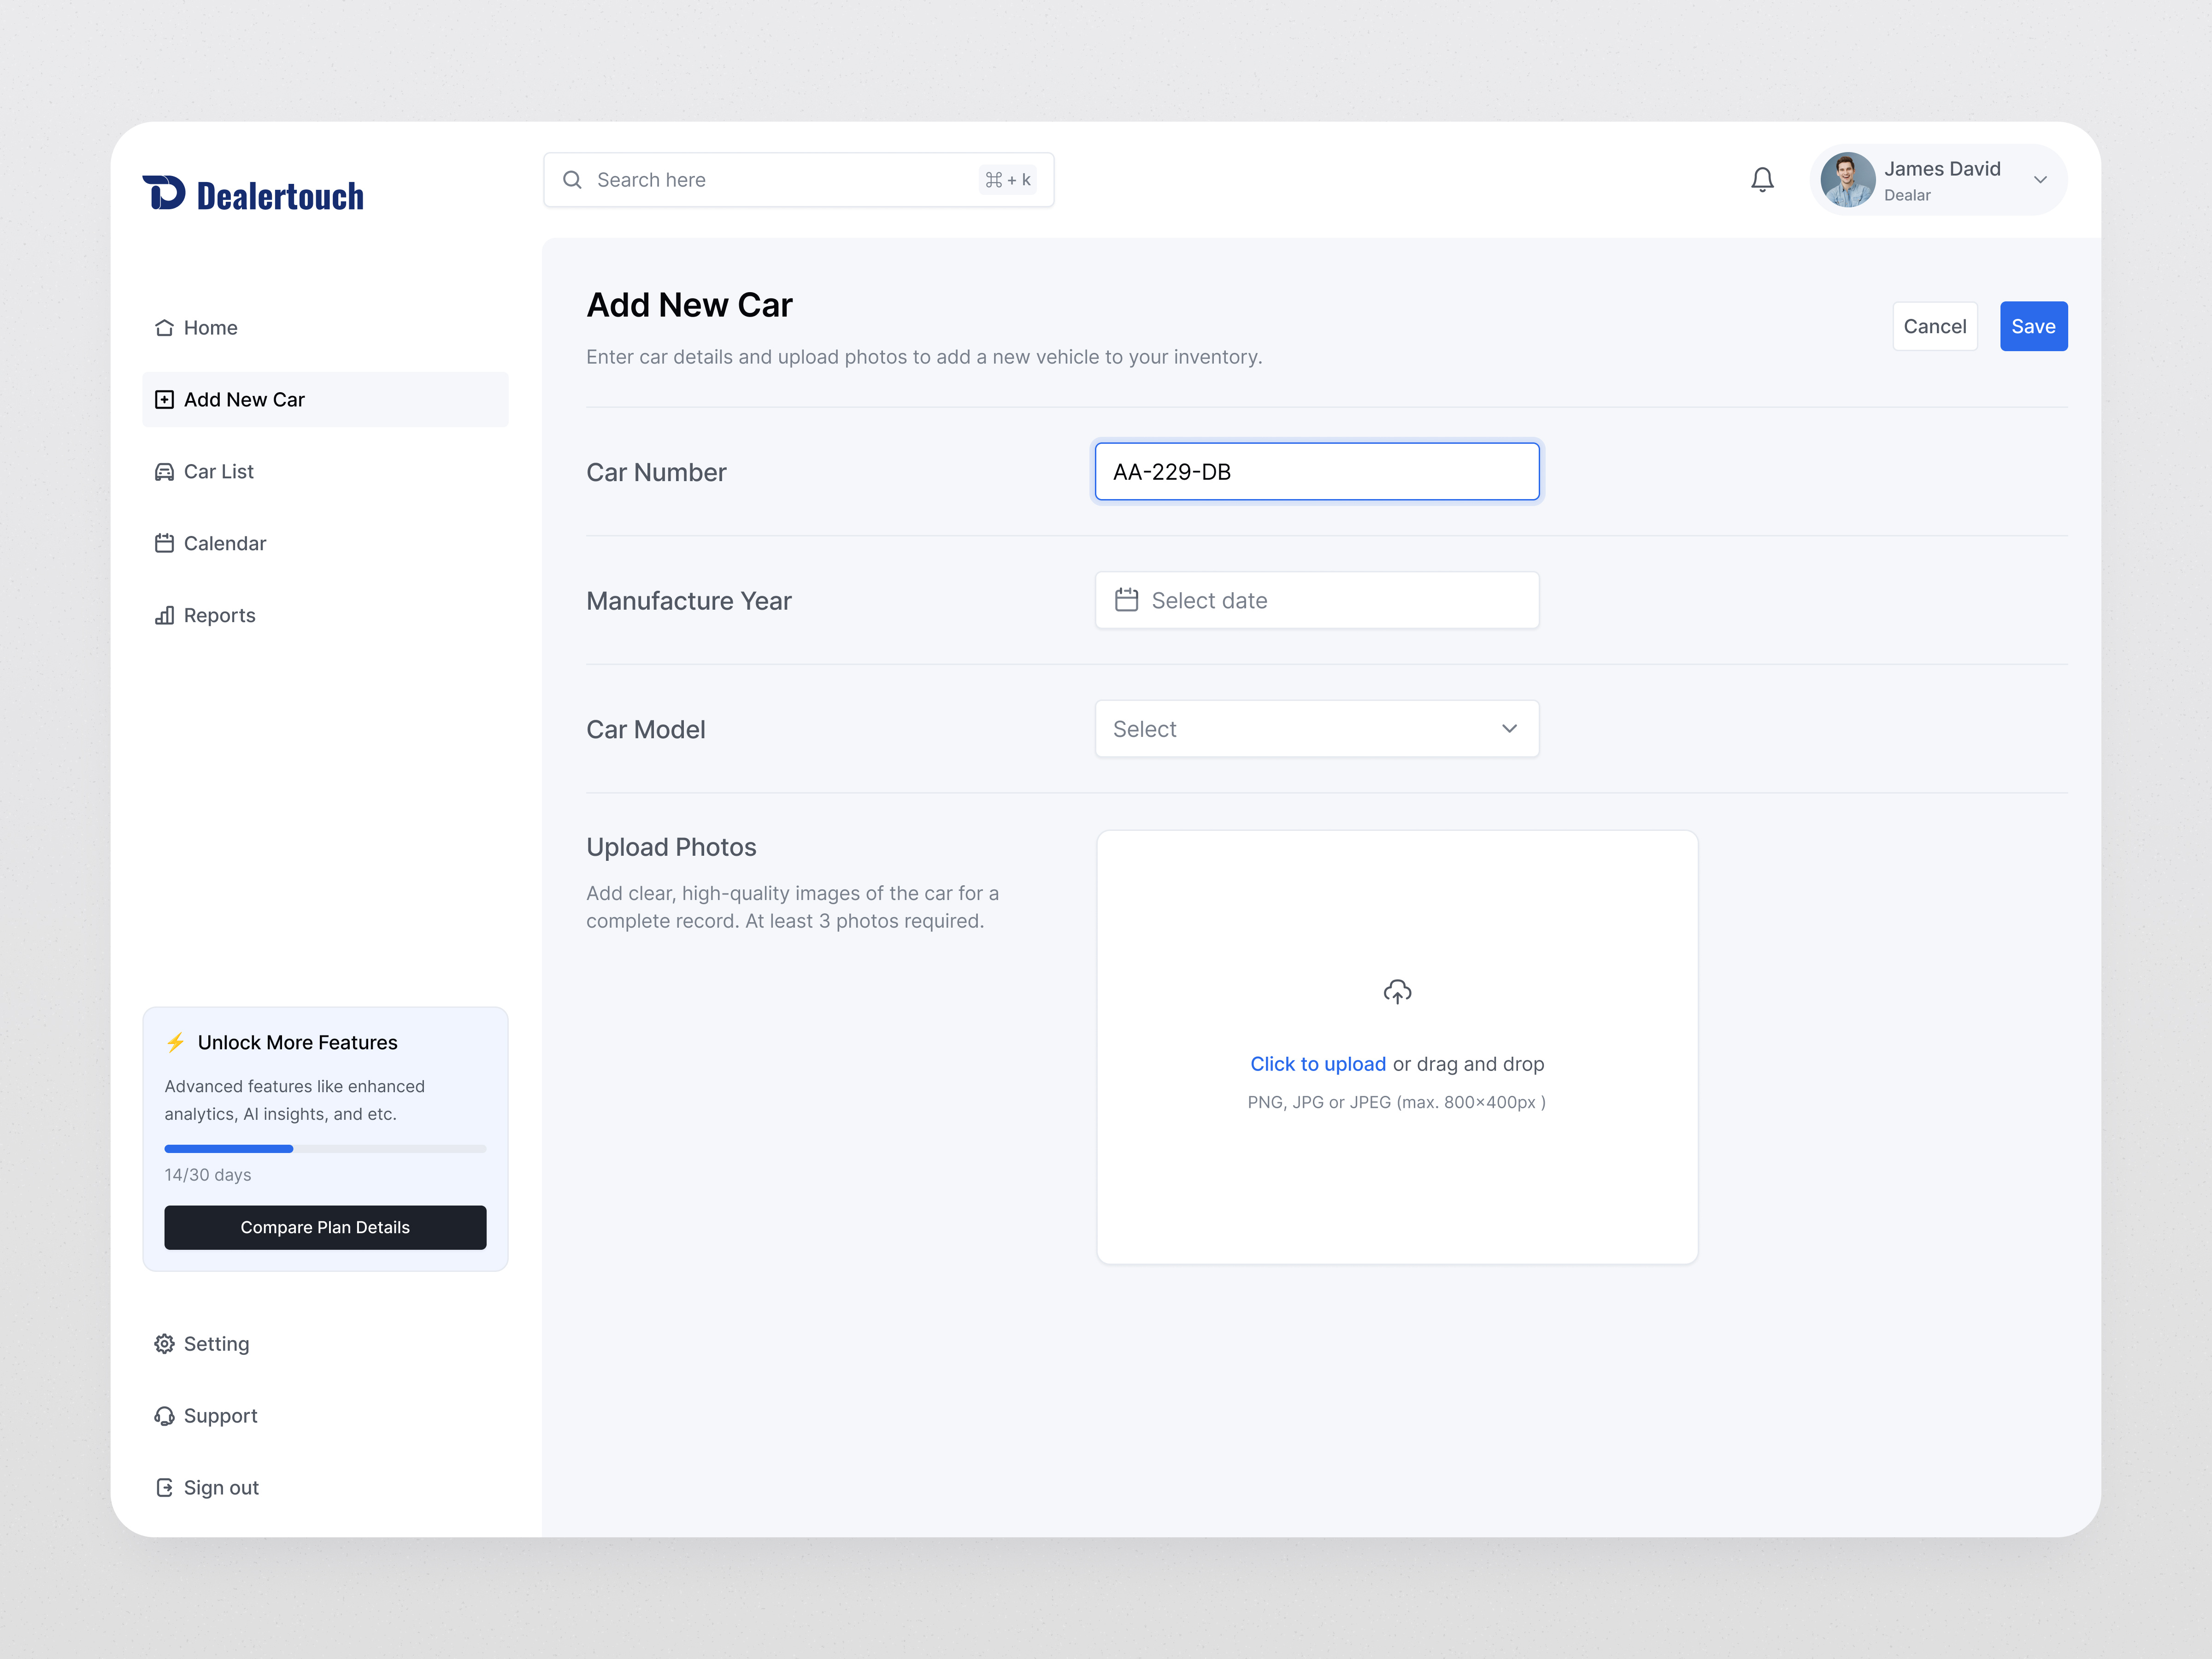Click the Support headset icon
This screenshot has width=2212, height=1659.
tap(164, 1415)
